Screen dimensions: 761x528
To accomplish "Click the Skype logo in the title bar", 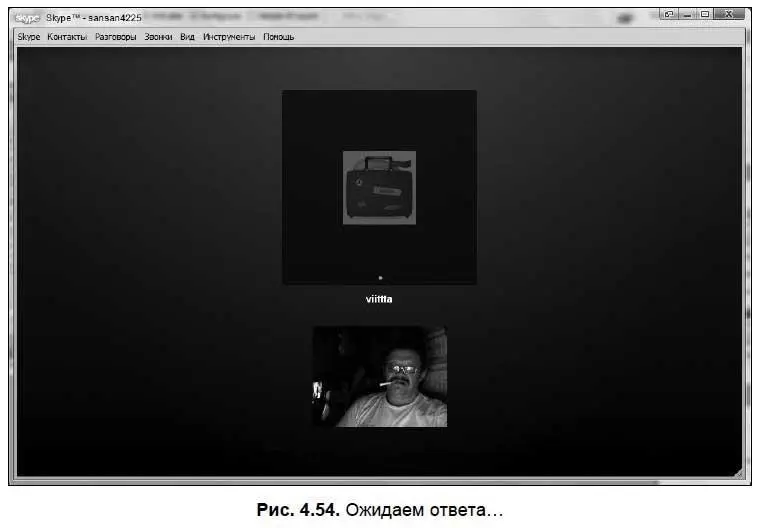I will point(28,17).
